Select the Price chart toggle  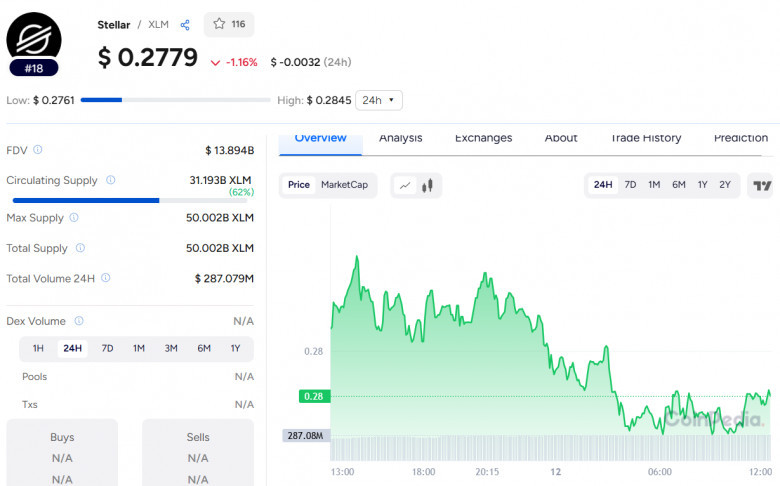[298, 185]
